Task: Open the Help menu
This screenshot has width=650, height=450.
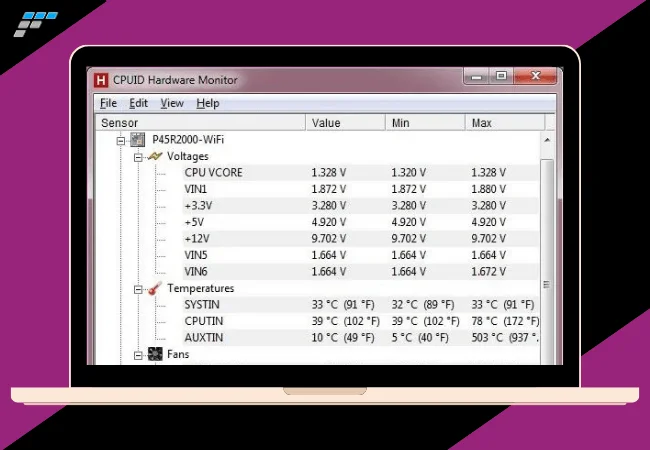Action: [x=208, y=103]
